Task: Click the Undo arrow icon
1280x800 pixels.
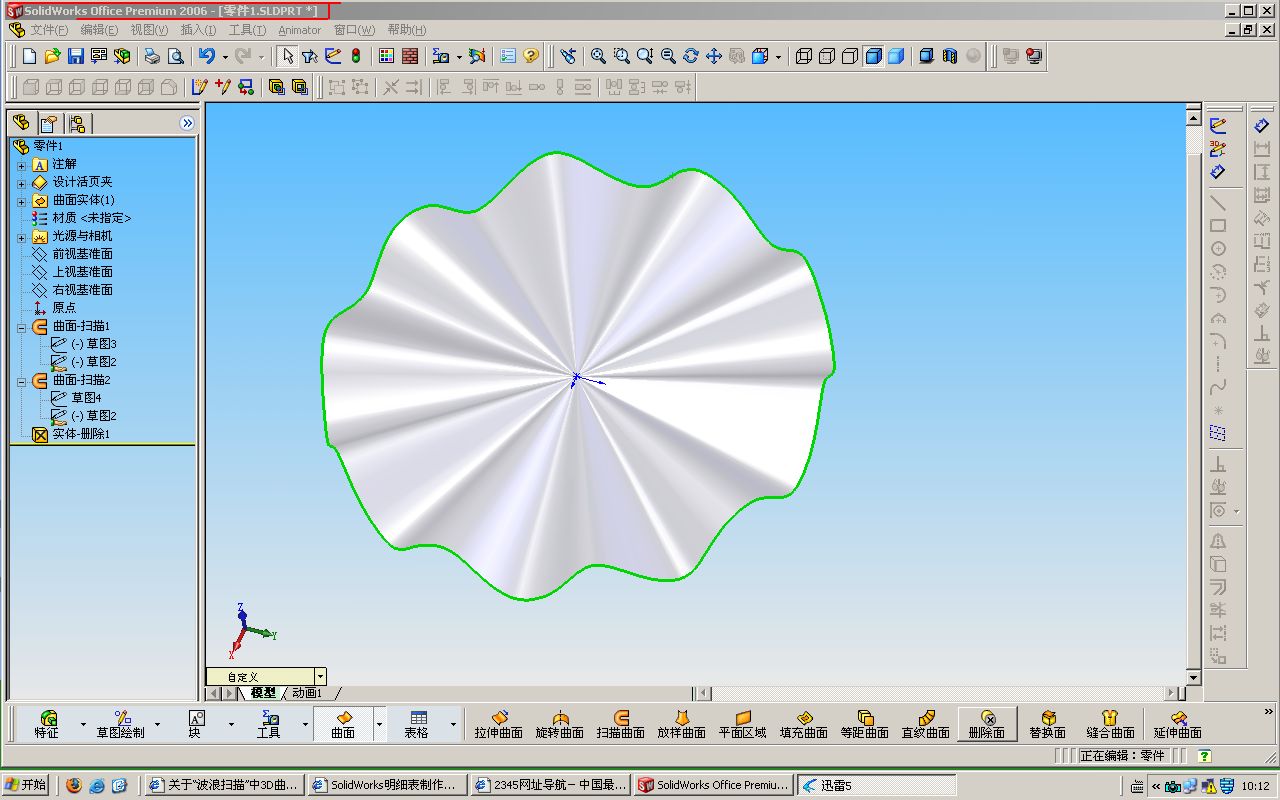Action: (x=207, y=57)
